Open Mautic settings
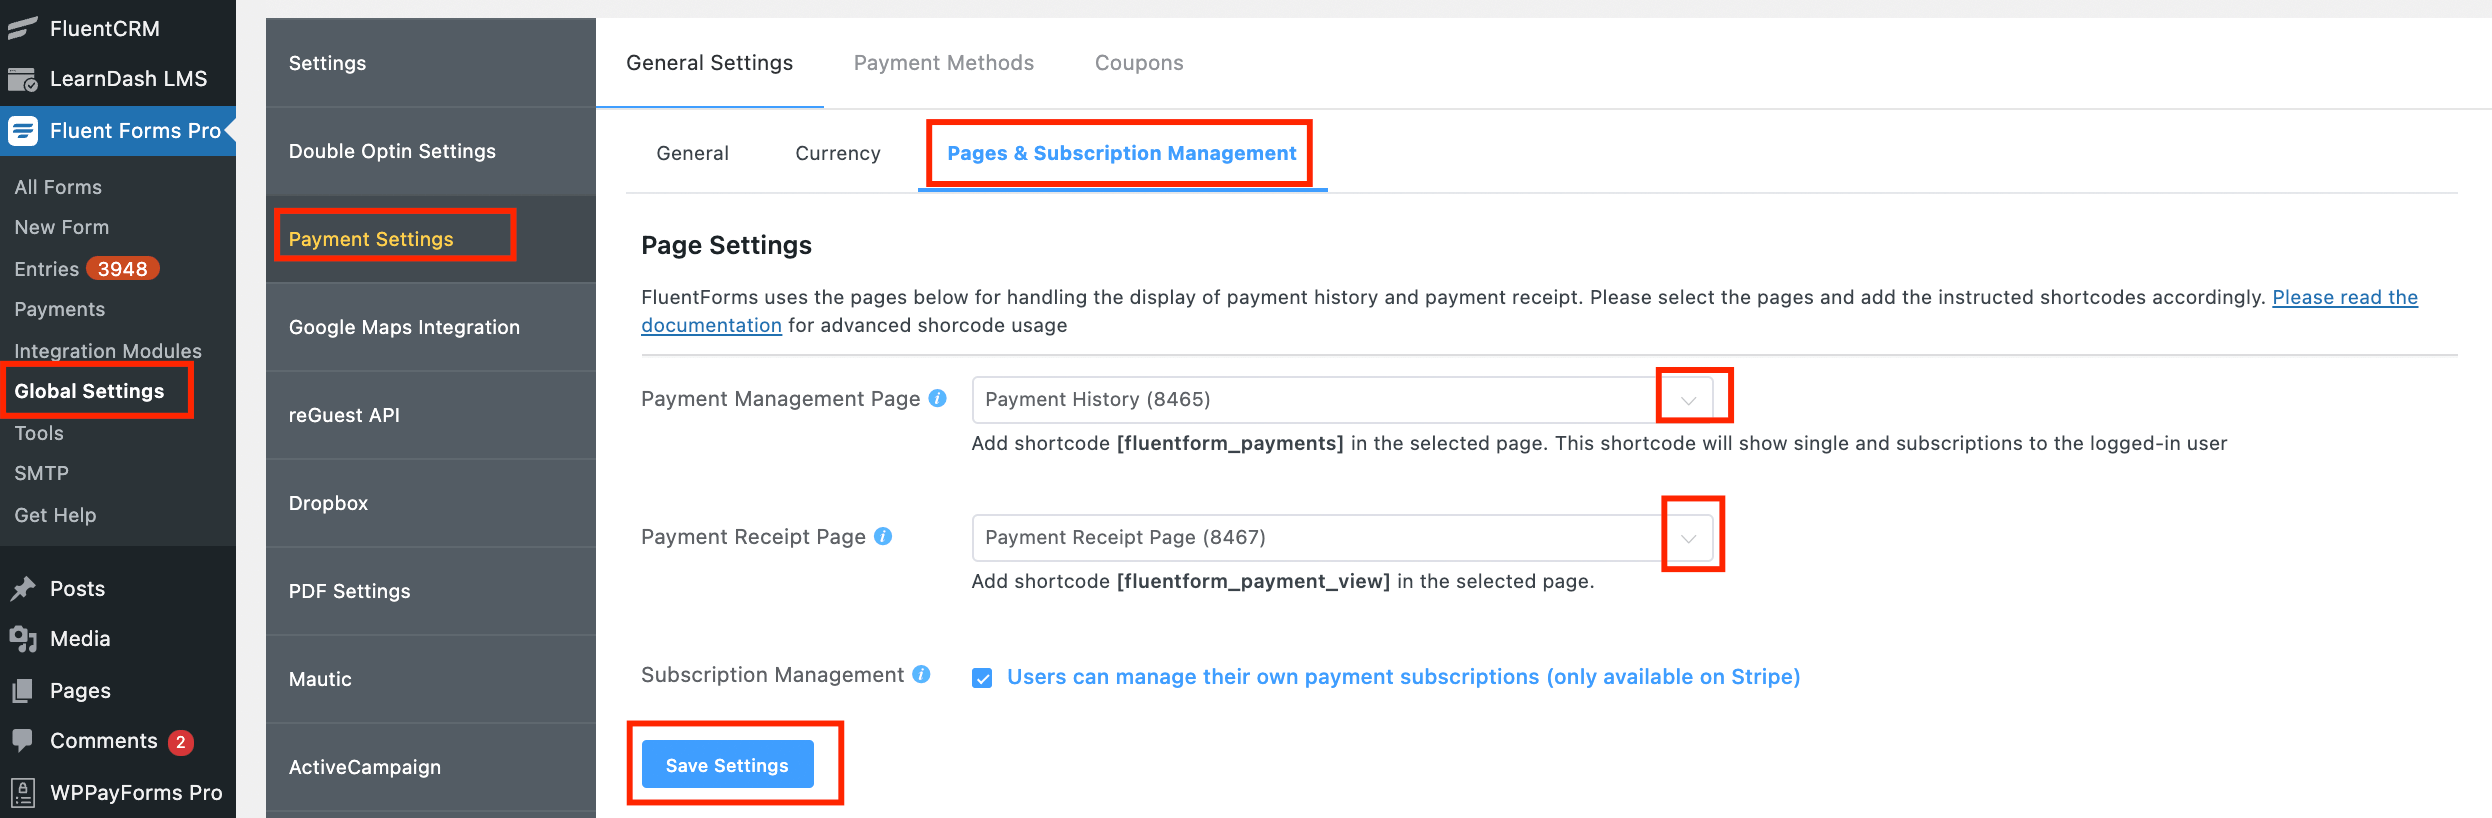This screenshot has height=818, width=2492. (430, 679)
